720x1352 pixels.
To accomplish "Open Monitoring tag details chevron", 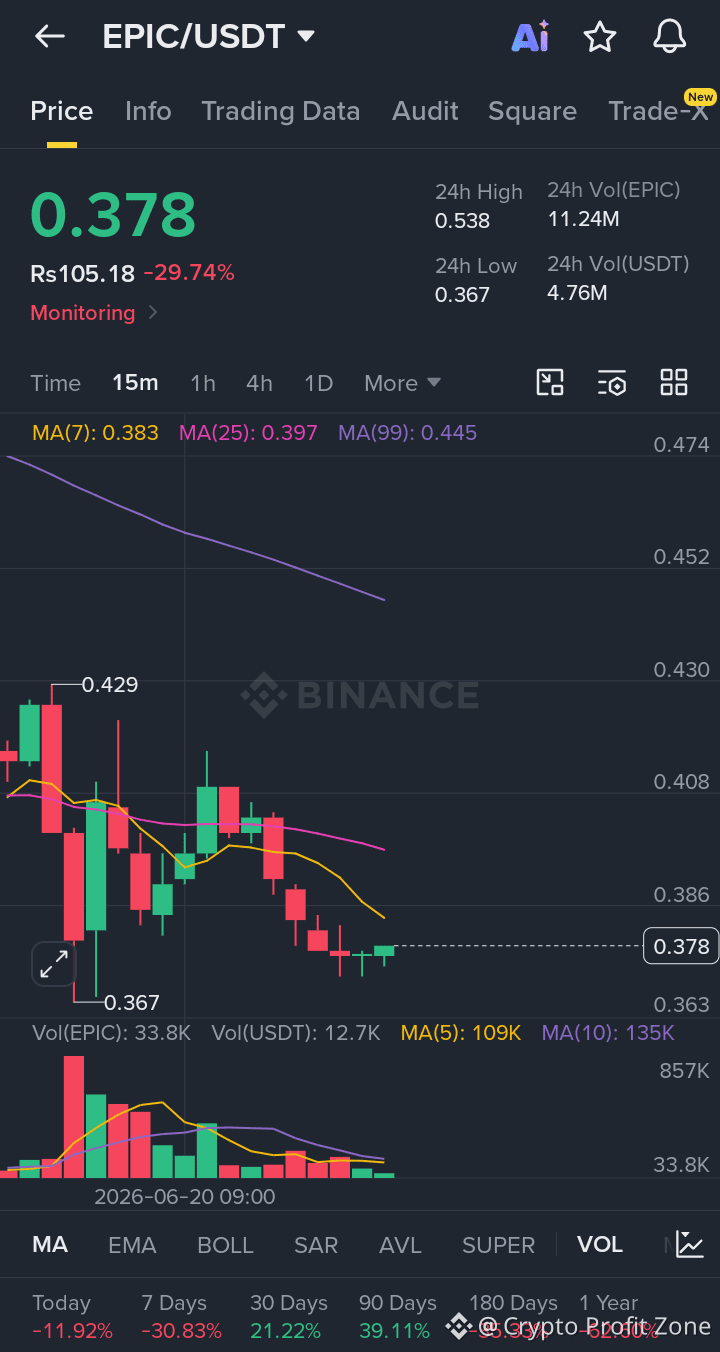I will coord(153,312).
